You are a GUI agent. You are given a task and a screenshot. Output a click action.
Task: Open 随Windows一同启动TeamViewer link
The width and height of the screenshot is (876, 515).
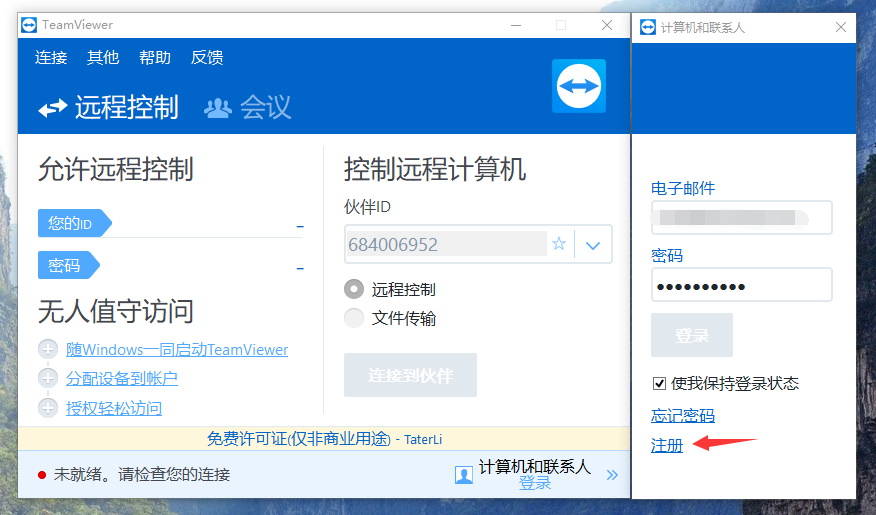coord(177,350)
